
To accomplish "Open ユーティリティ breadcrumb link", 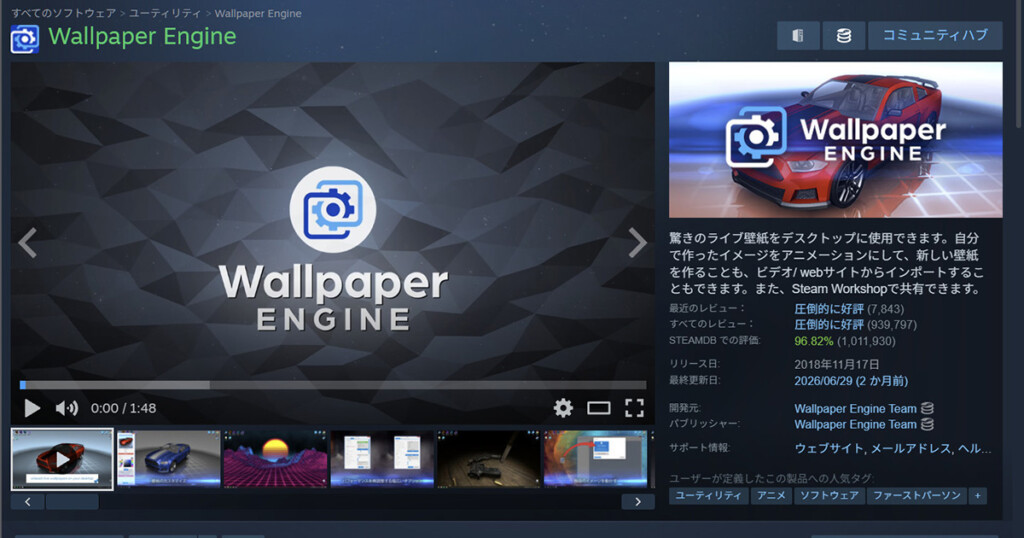I will [x=165, y=13].
